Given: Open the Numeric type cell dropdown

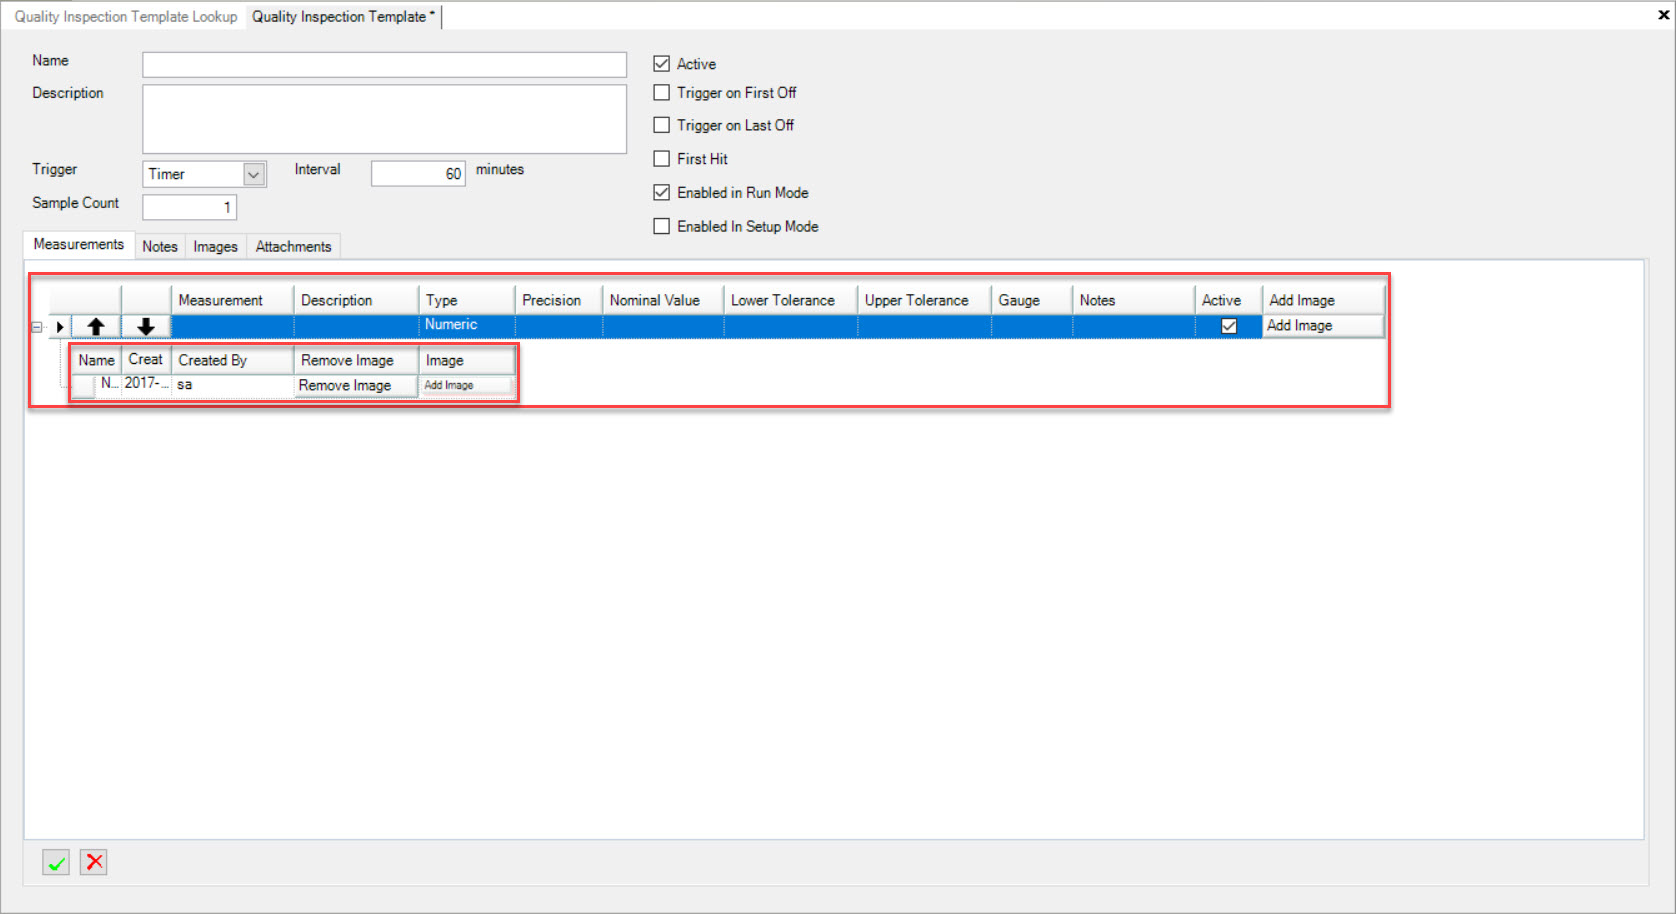Looking at the screenshot, I should click(x=466, y=325).
